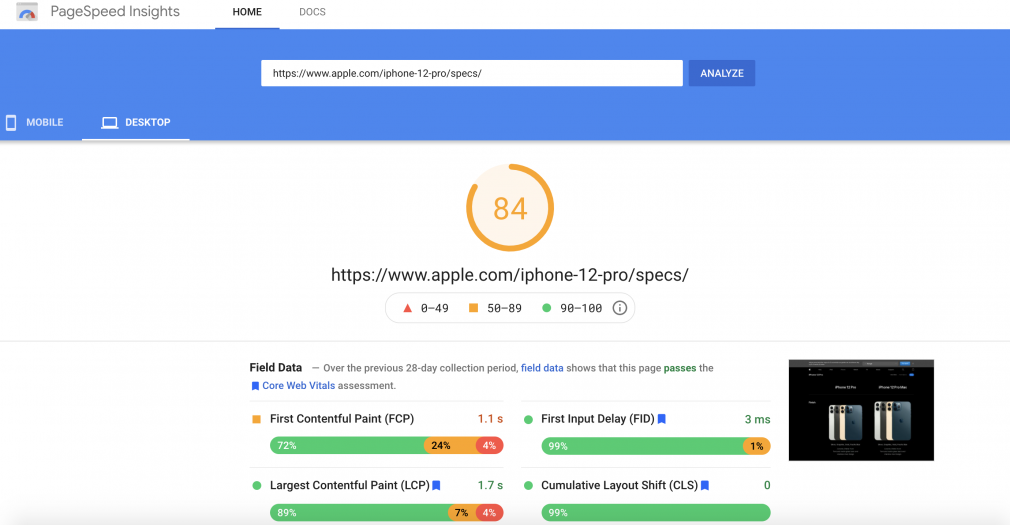1010x525 pixels.
Task: Open the Core Web Vitals link
Action: [298, 385]
